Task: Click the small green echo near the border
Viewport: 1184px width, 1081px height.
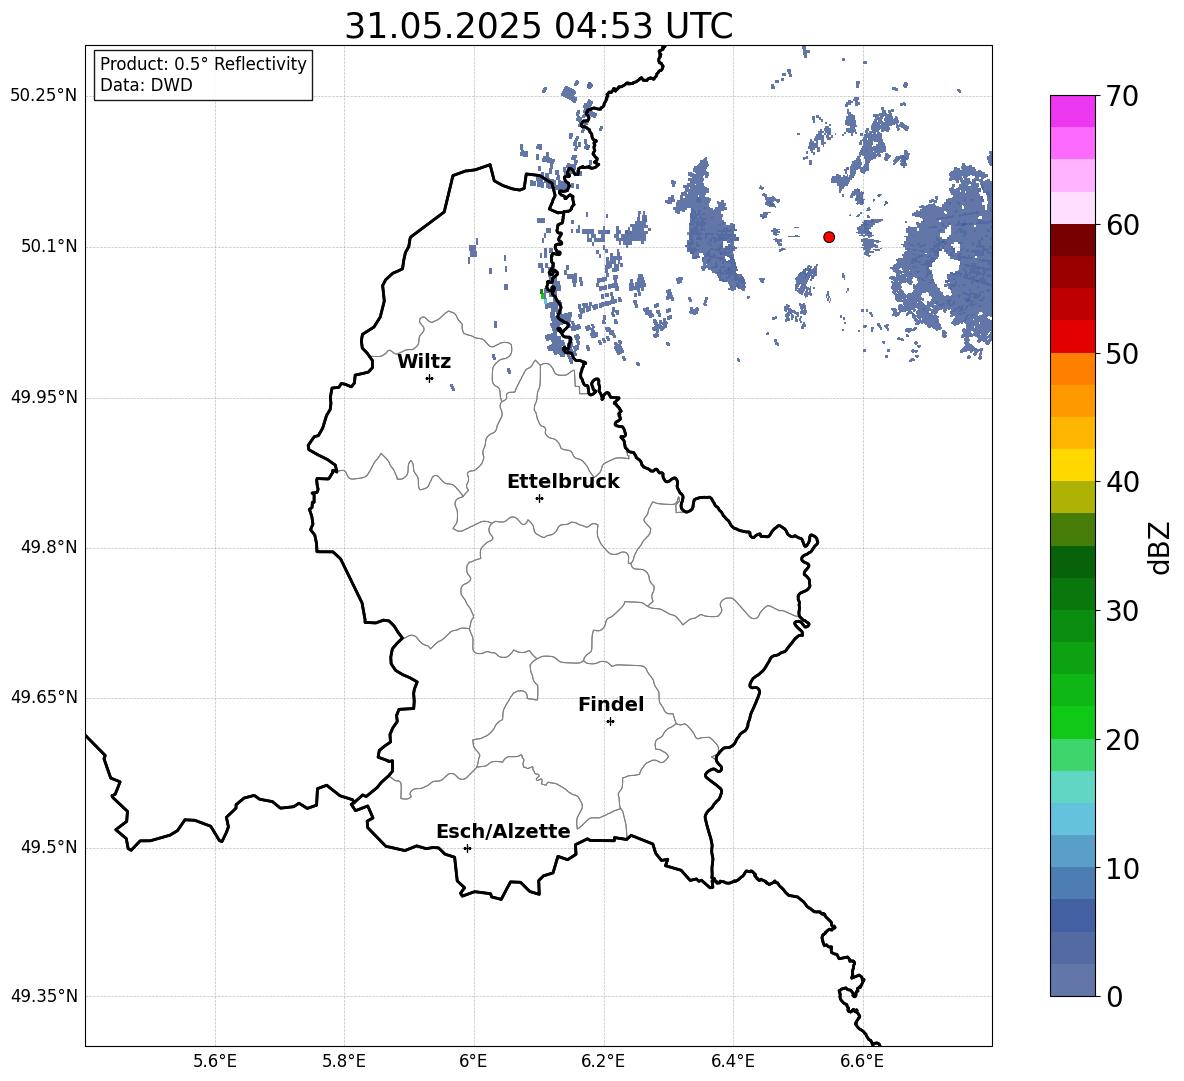Action: click(542, 294)
